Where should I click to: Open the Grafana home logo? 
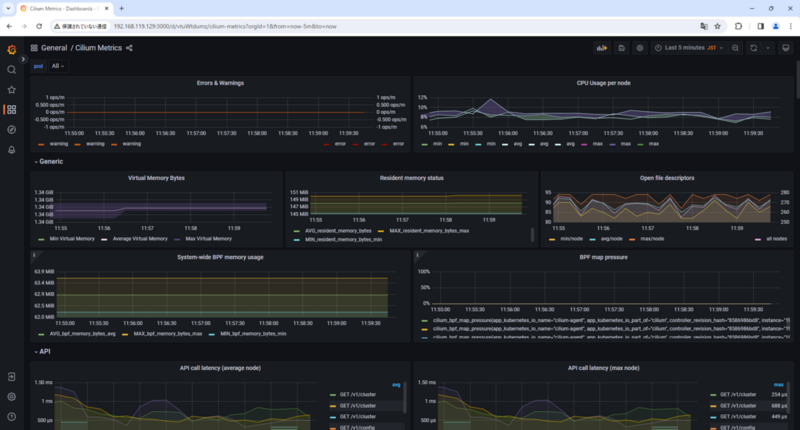11,49
